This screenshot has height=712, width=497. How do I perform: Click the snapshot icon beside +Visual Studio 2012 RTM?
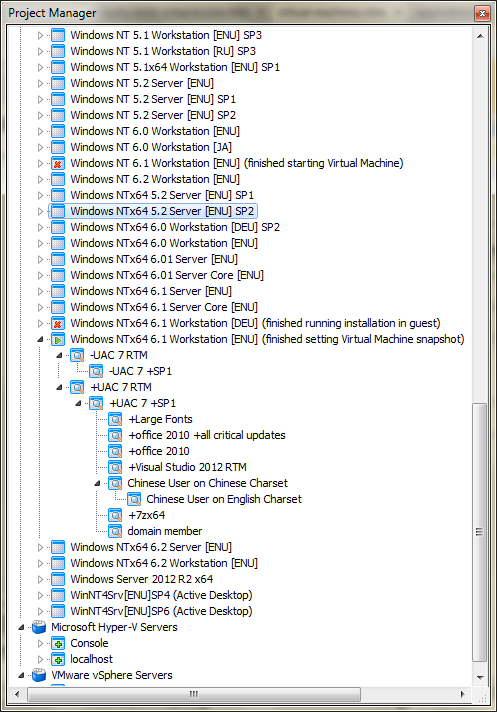click(x=115, y=467)
